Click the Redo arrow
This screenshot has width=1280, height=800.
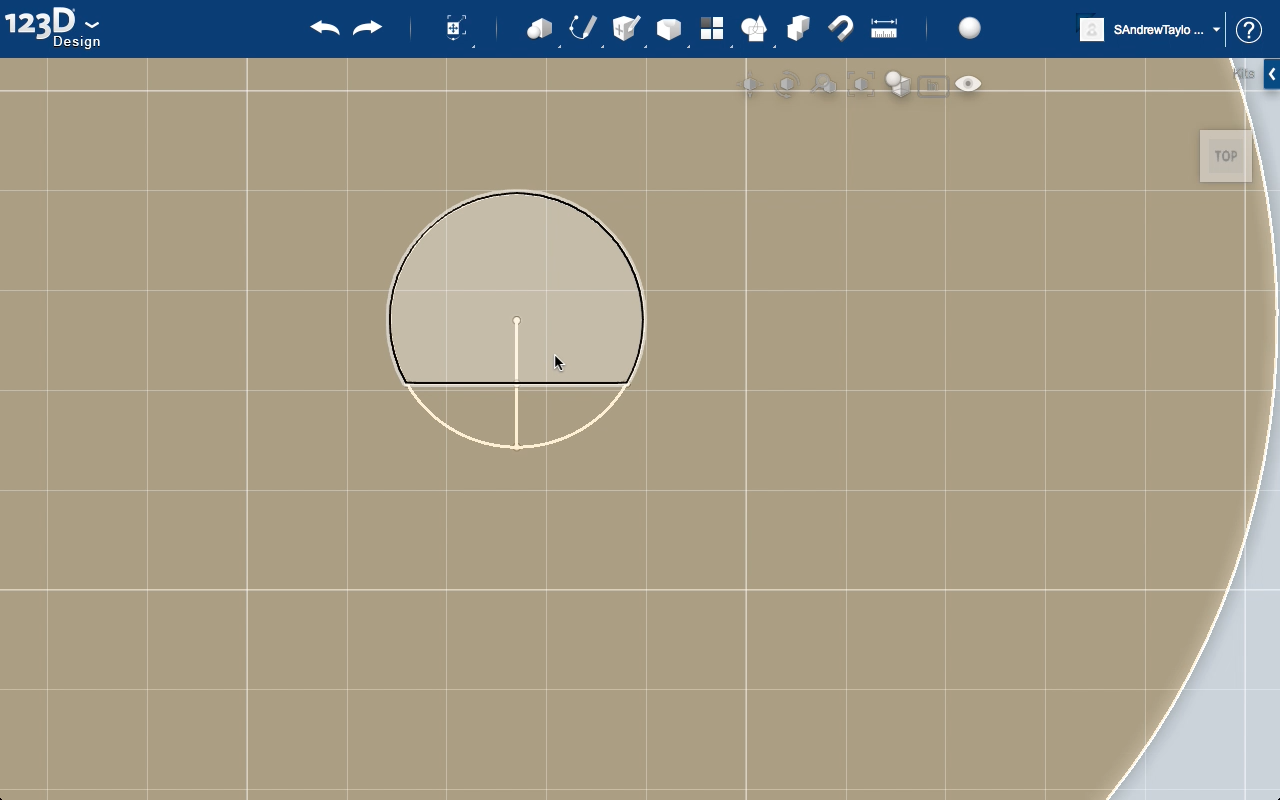click(x=368, y=28)
